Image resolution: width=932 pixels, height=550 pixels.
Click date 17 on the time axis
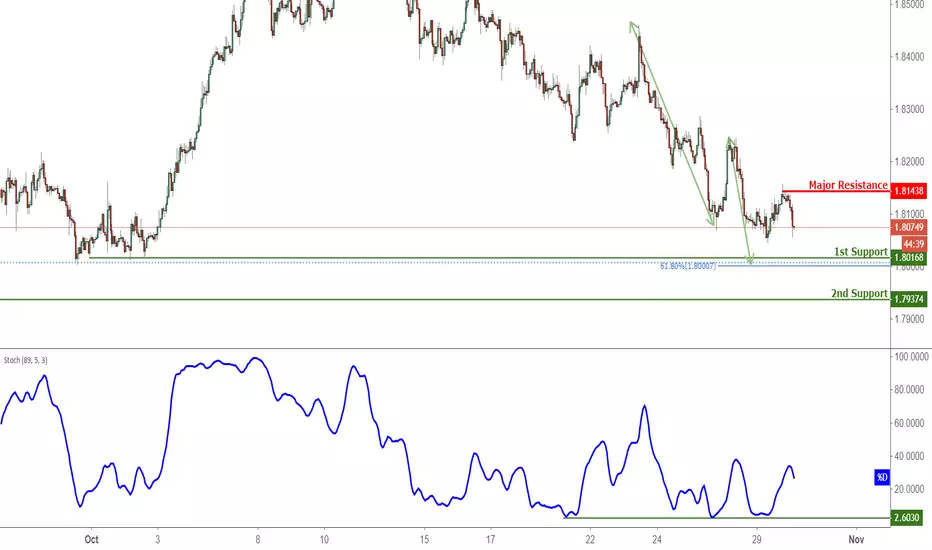[490, 540]
